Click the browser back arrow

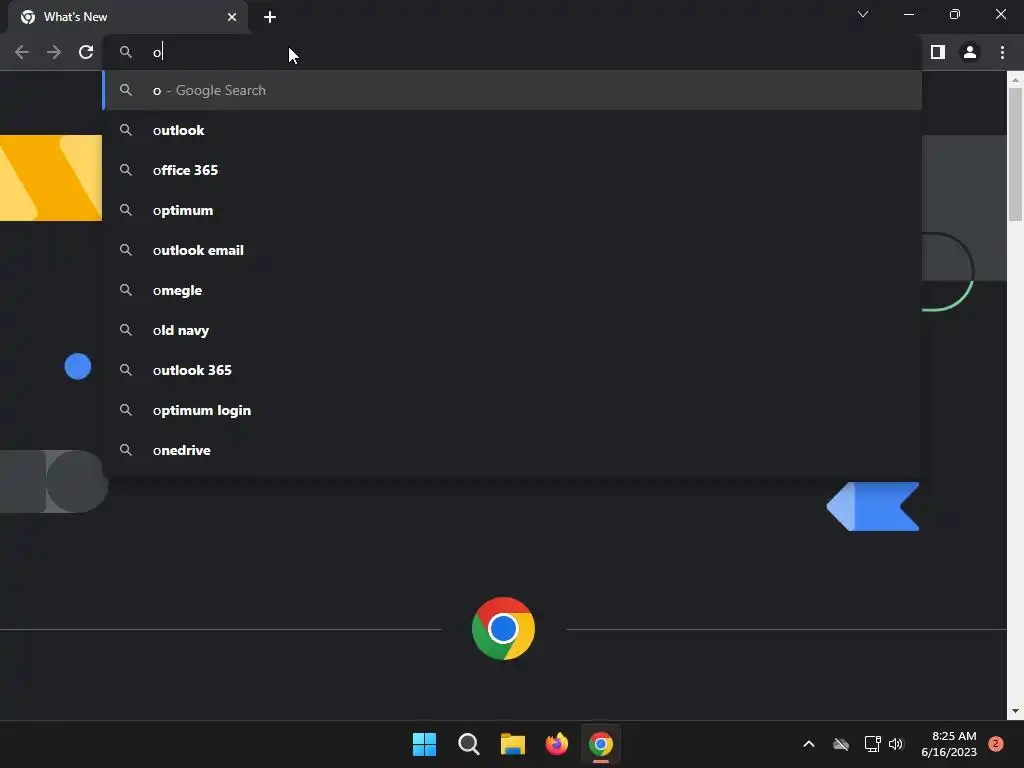pos(22,52)
